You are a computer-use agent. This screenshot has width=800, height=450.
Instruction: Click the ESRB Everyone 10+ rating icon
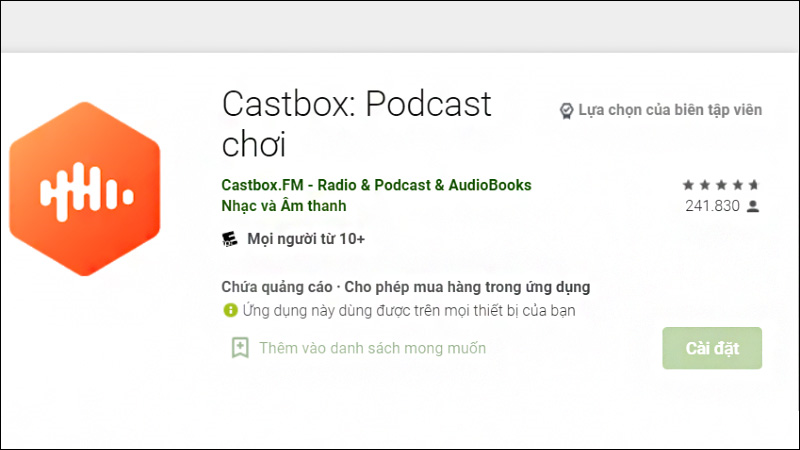[230, 239]
